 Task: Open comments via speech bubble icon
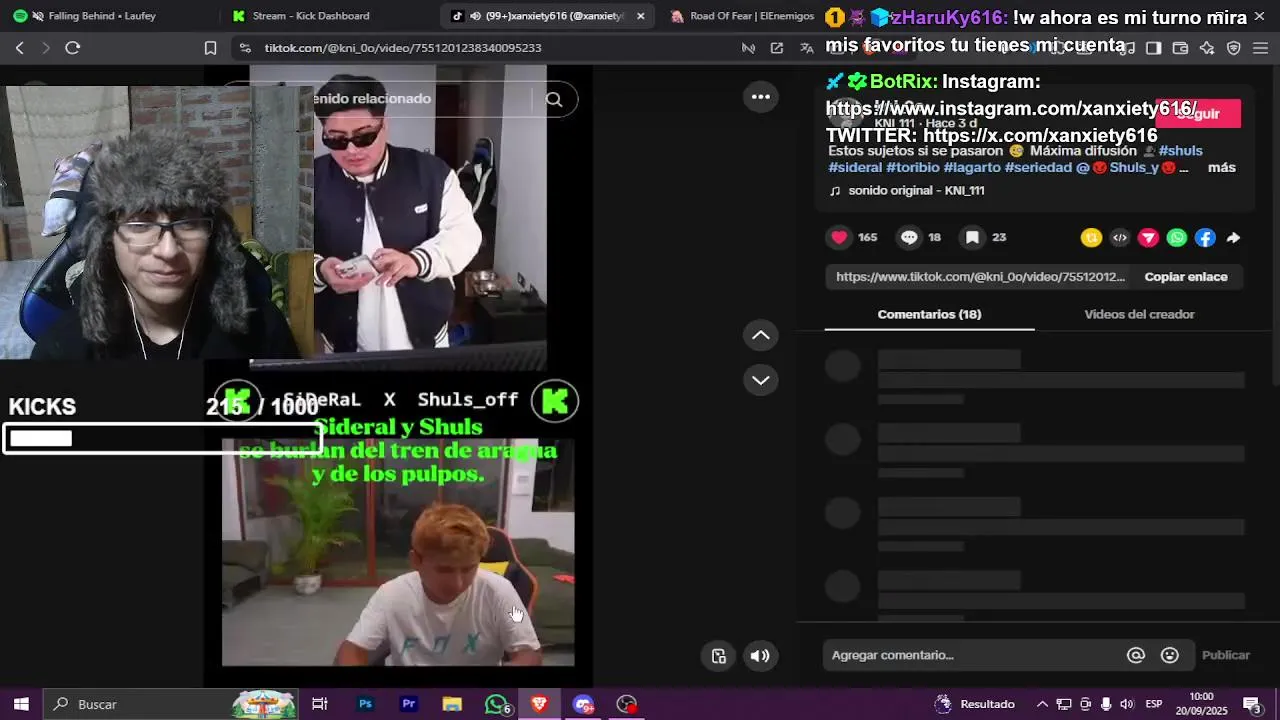pyautogui.click(x=909, y=237)
